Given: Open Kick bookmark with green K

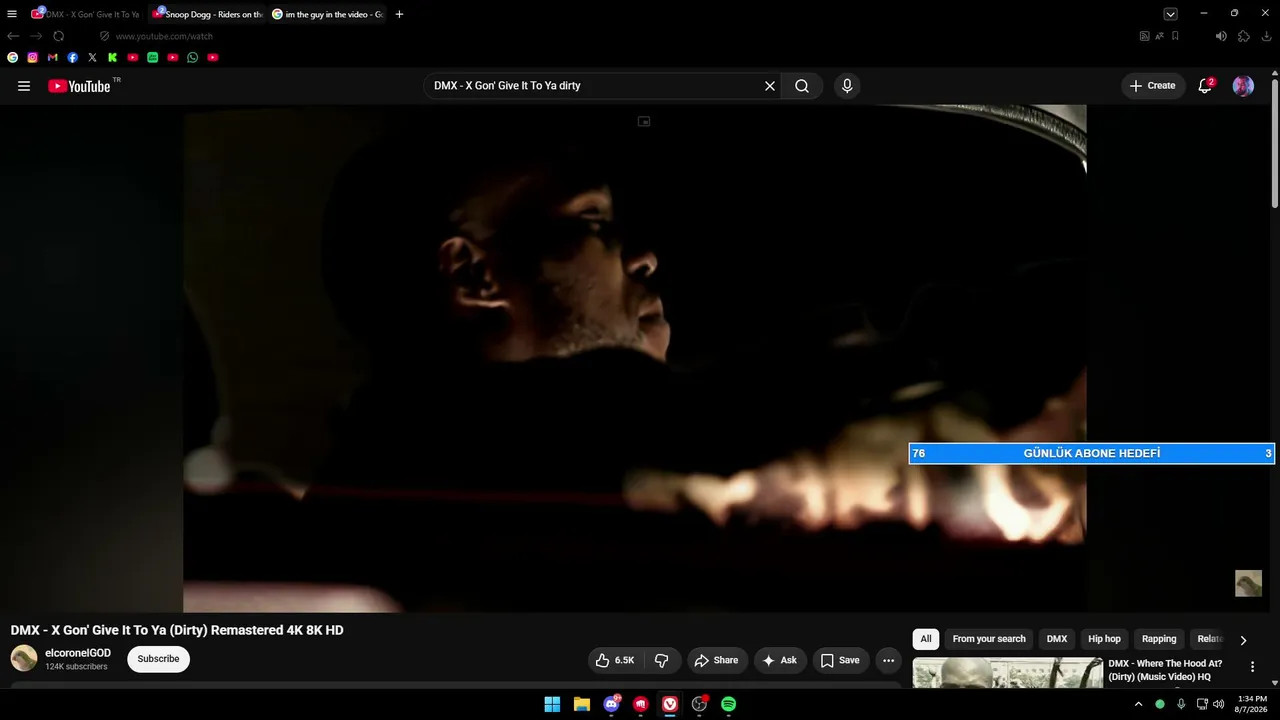Looking at the screenshot, I should (x=113, y=58).
